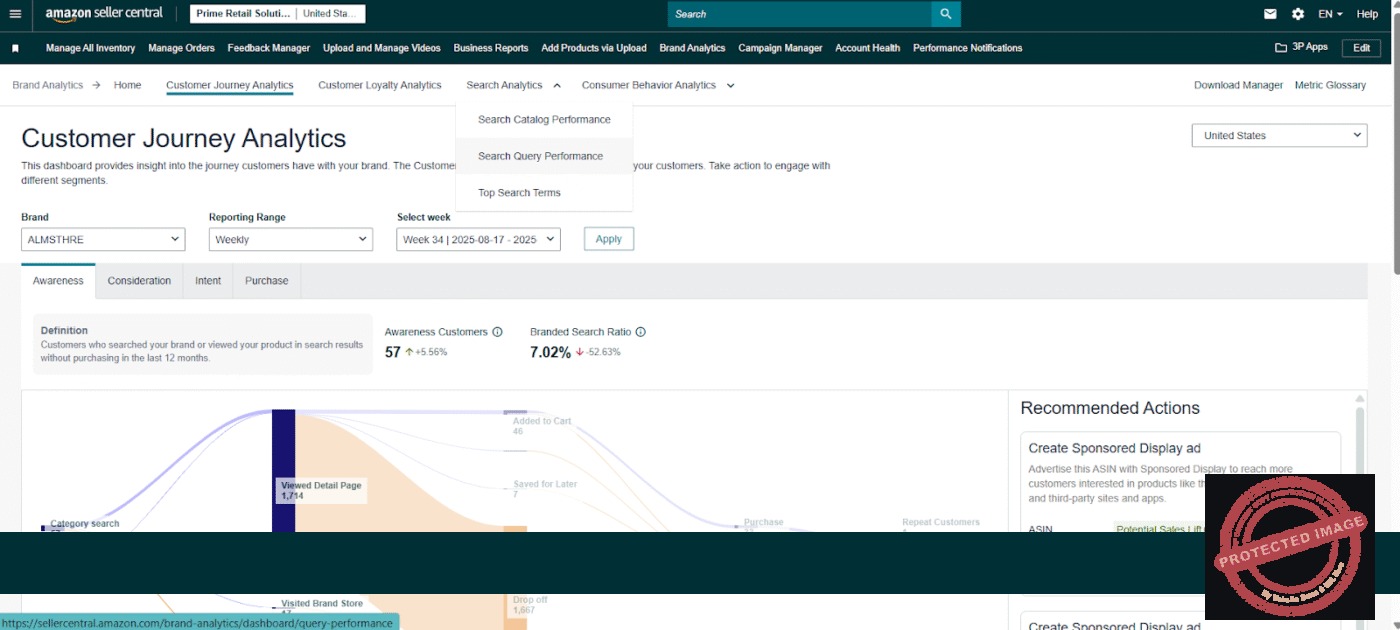Select Top Search Terms menu item

544,193
